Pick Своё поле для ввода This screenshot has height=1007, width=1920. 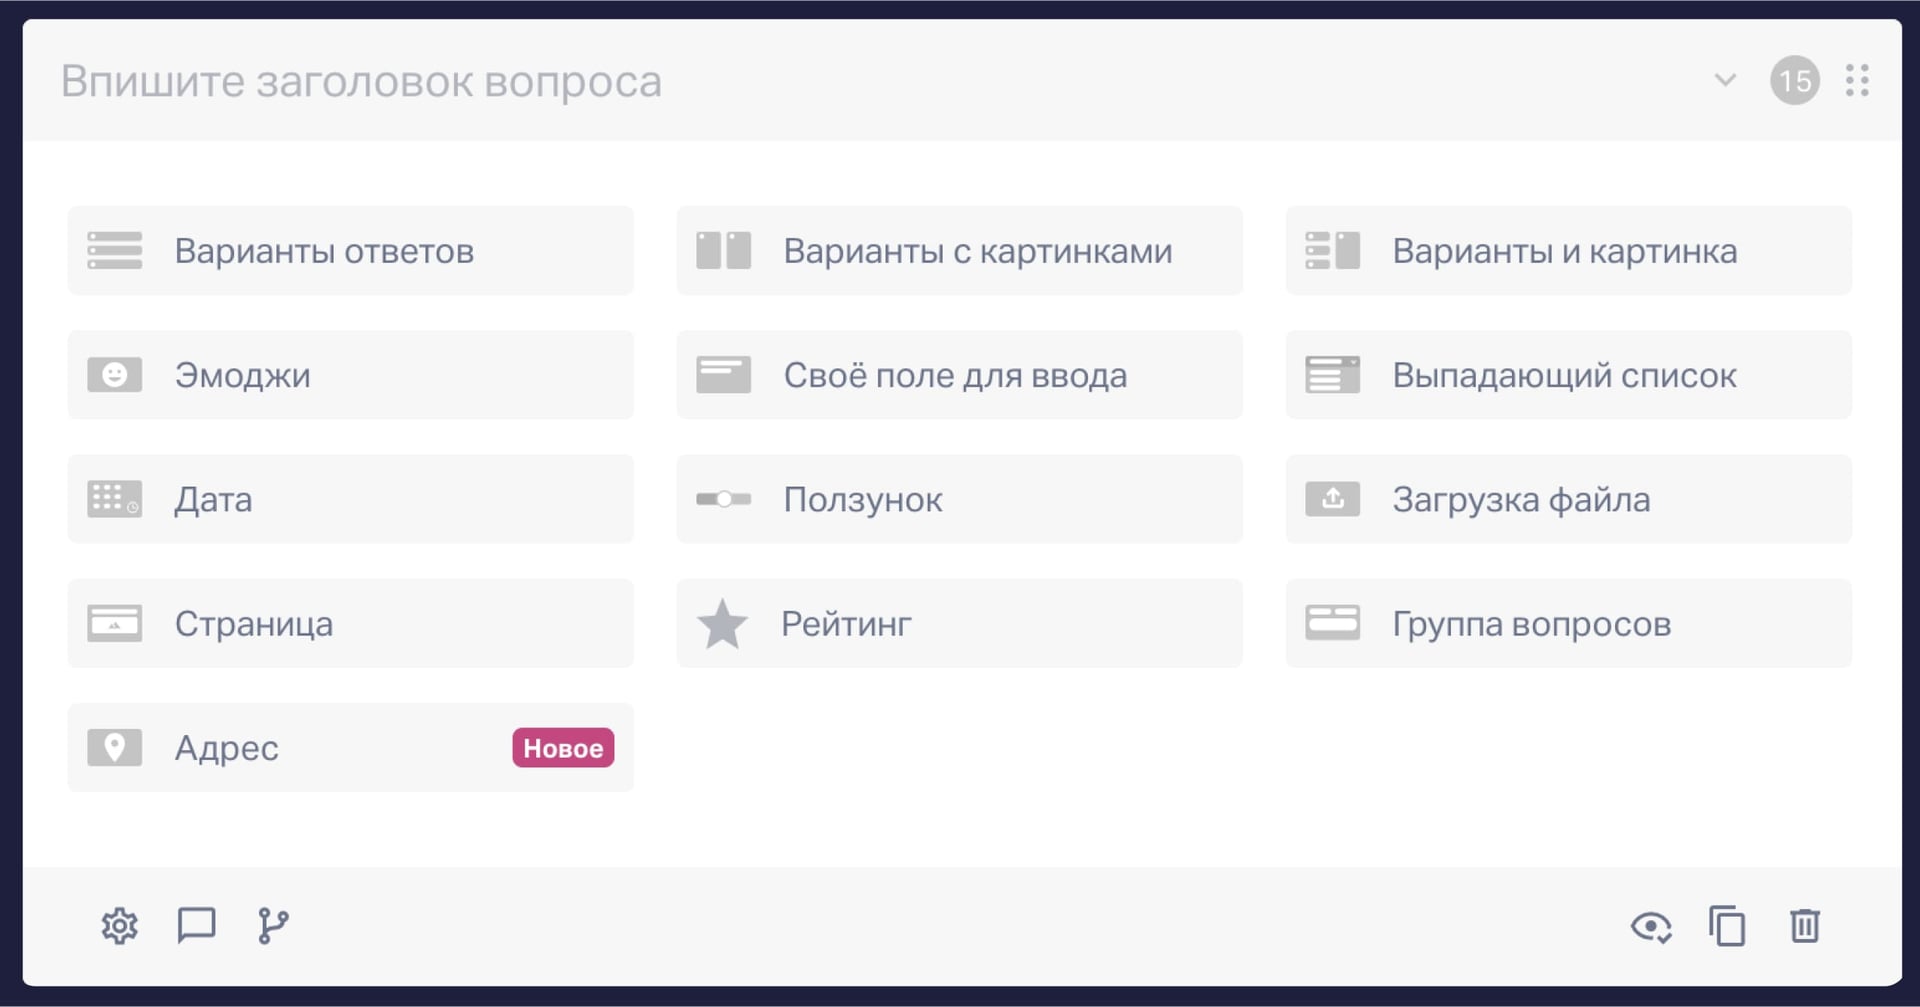(x=959, y=375)
